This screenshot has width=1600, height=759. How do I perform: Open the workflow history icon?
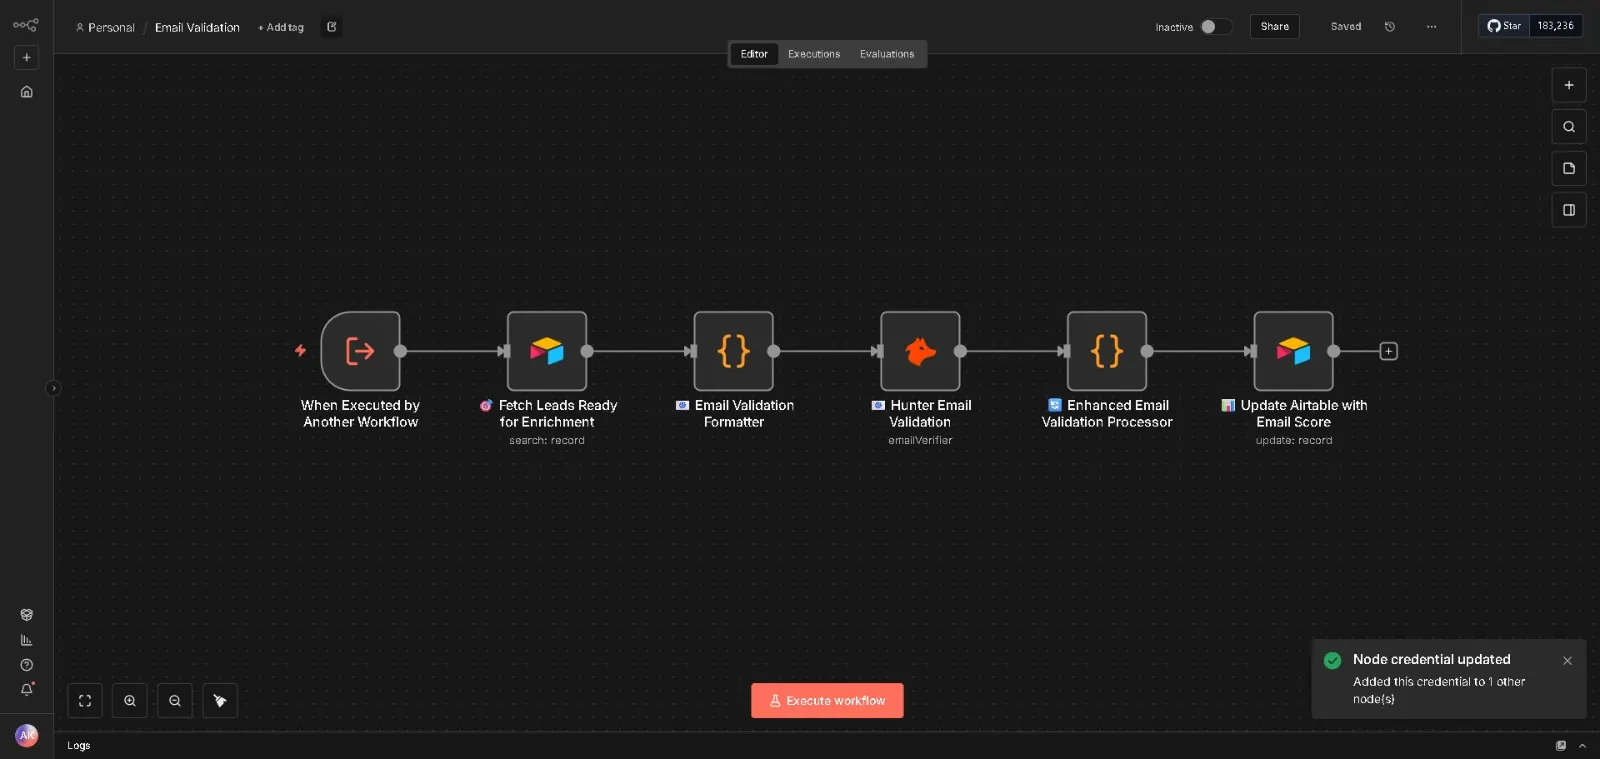click(x=1390, y=27)
